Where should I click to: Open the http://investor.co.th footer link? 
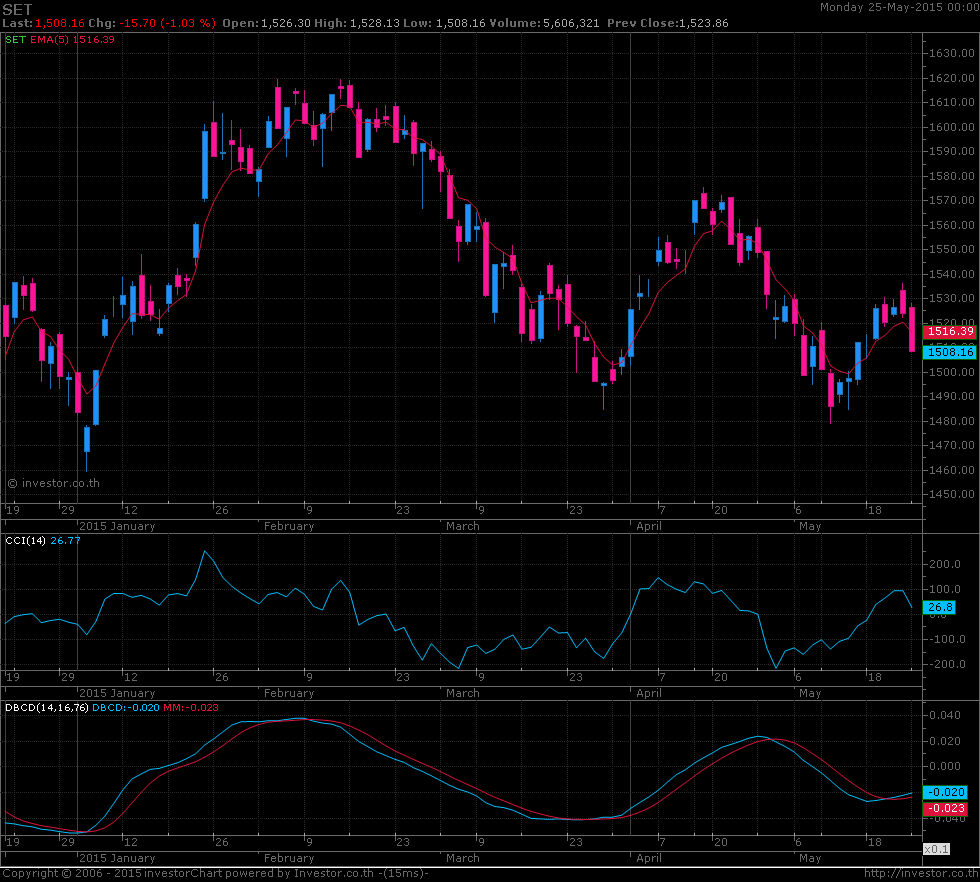[x=917, y=873]
